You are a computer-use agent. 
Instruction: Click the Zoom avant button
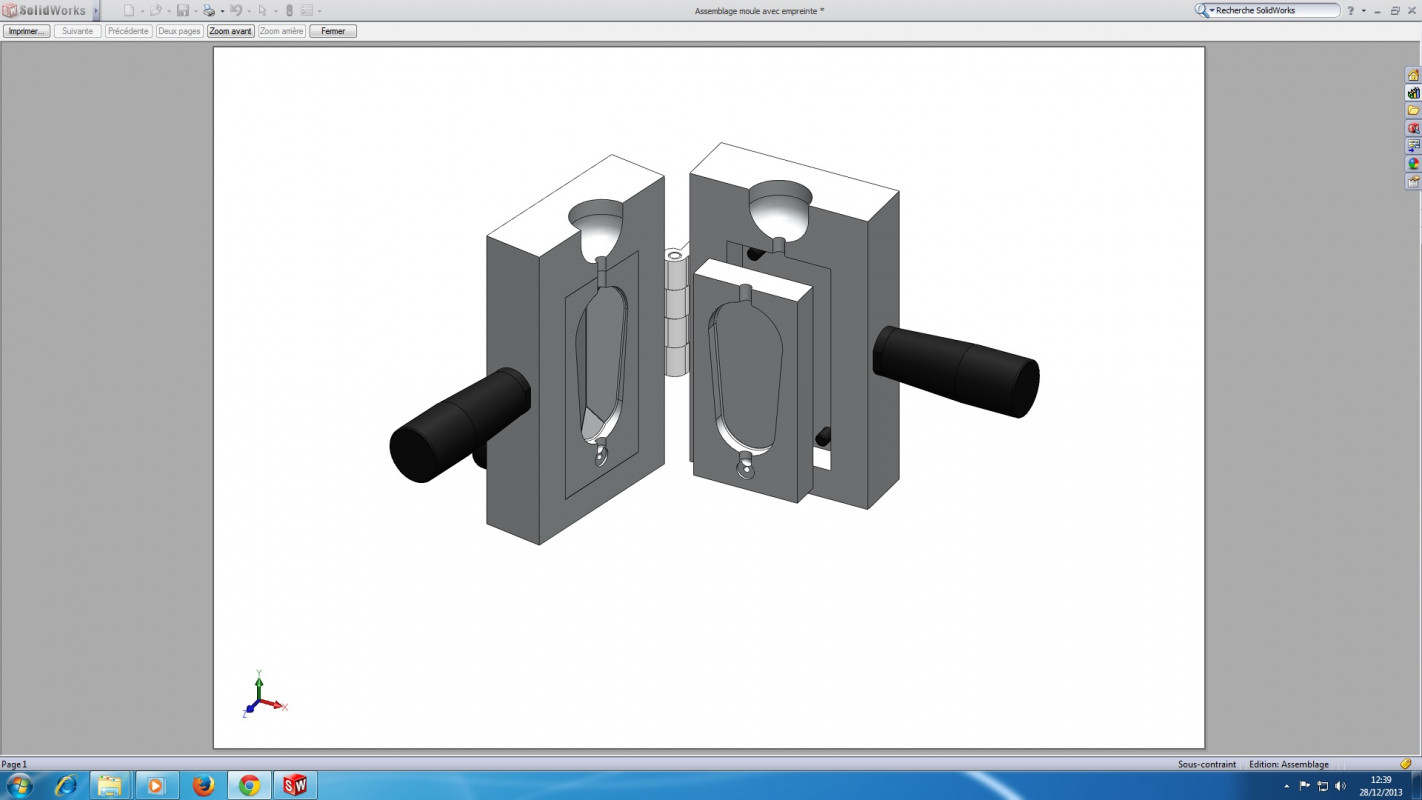(230, 31)
